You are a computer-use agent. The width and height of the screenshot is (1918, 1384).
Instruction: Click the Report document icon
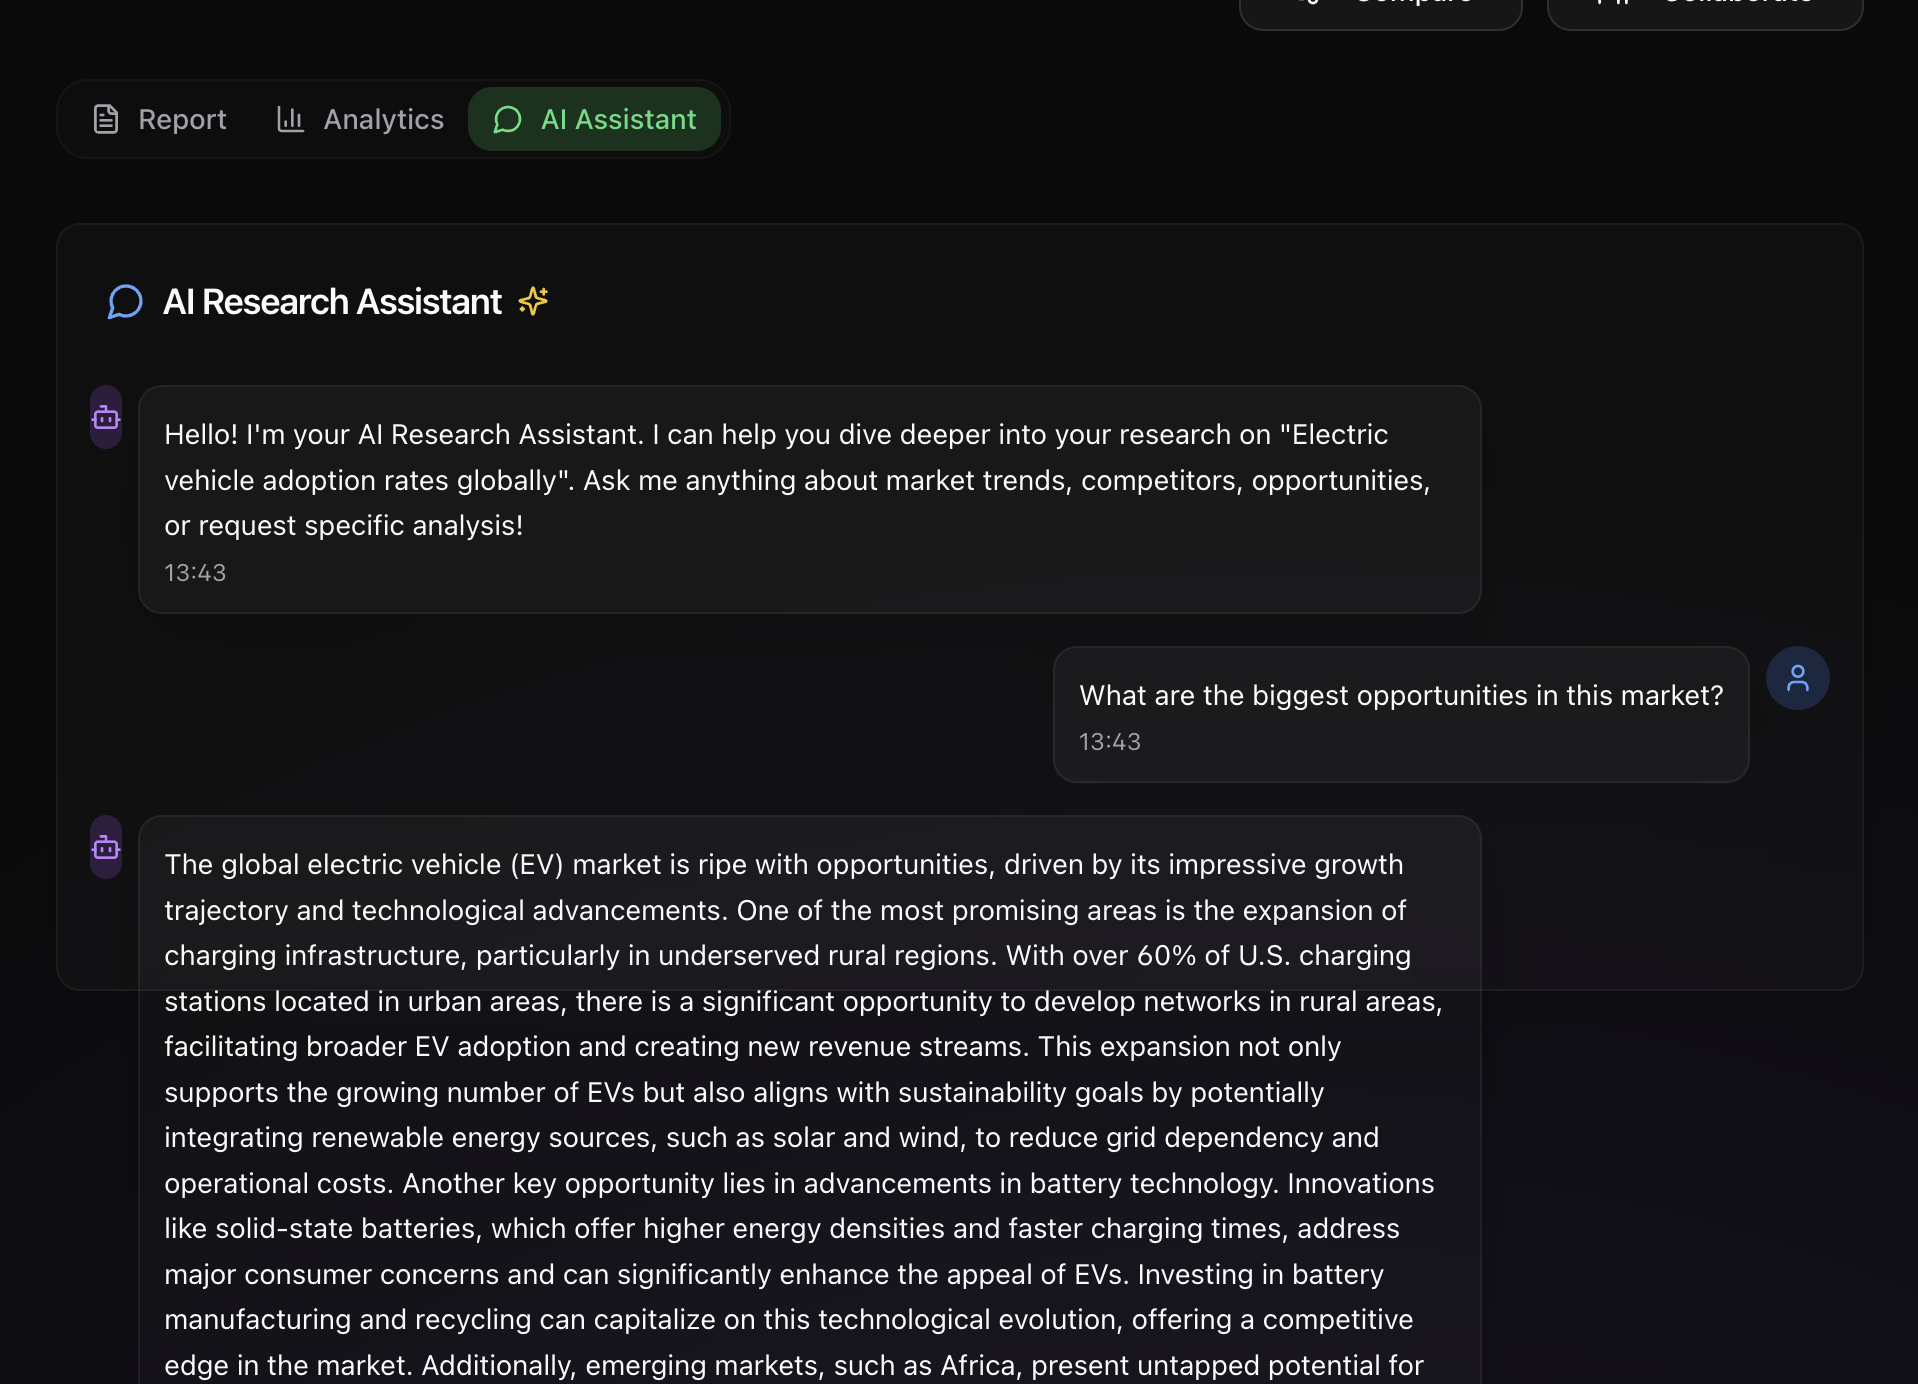click(x=106, y=120)
